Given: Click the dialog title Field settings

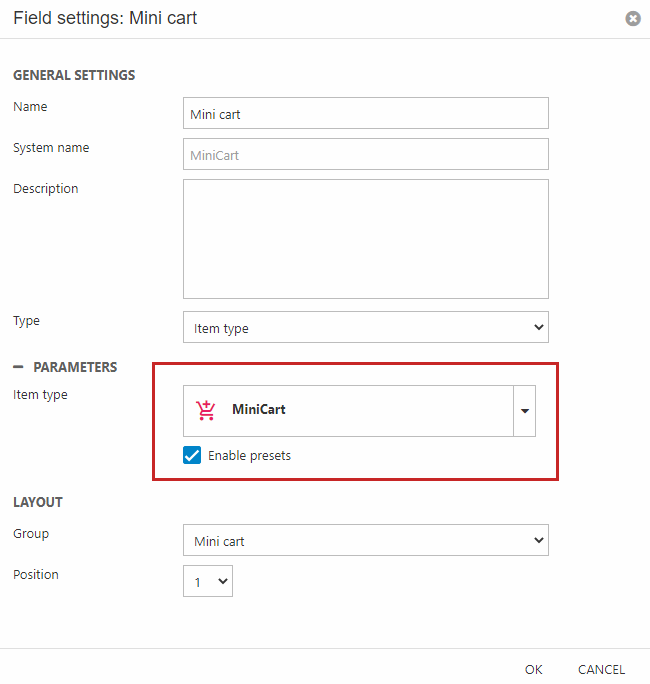Looking at the screenshot, I should point(105,18).
